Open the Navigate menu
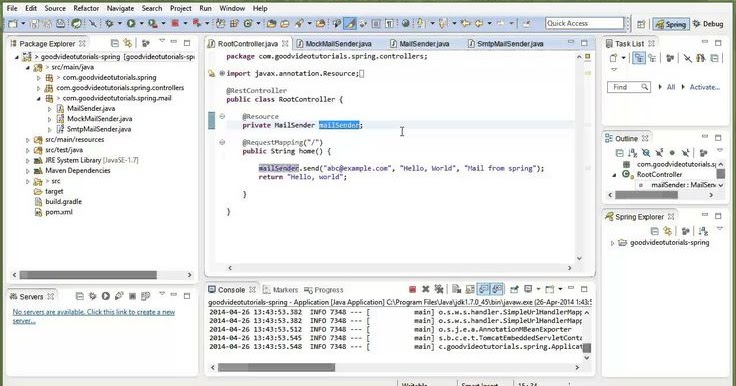 pos(120,8)
